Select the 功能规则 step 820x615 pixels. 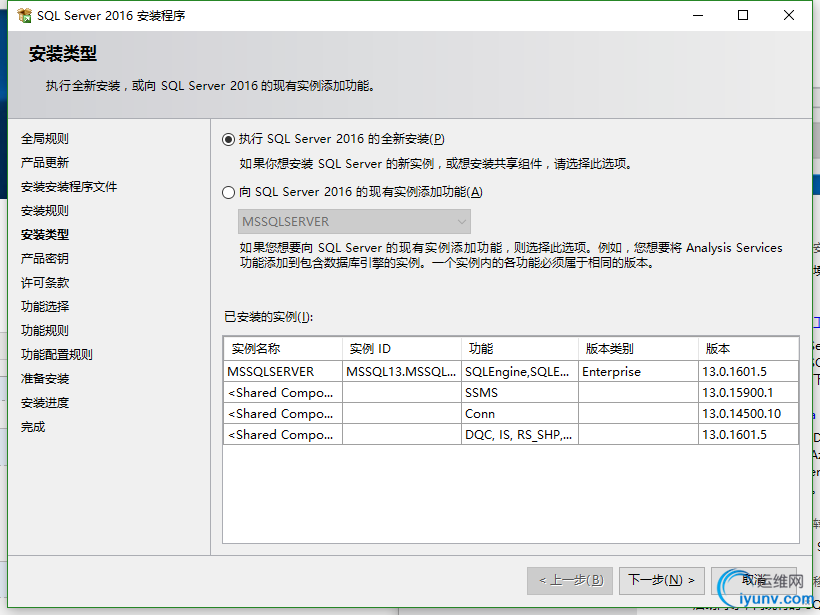tap(44, 331)
